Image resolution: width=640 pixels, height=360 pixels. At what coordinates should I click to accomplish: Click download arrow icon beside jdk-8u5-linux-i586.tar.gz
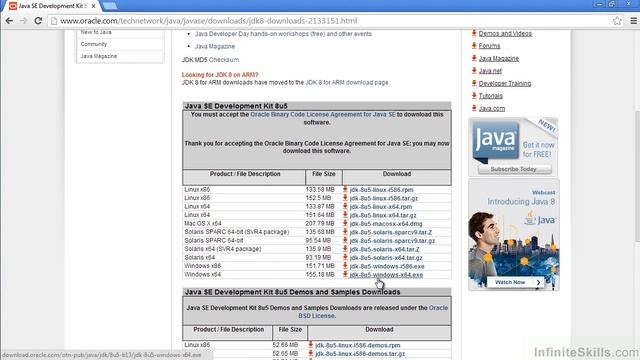click(345, 198)
